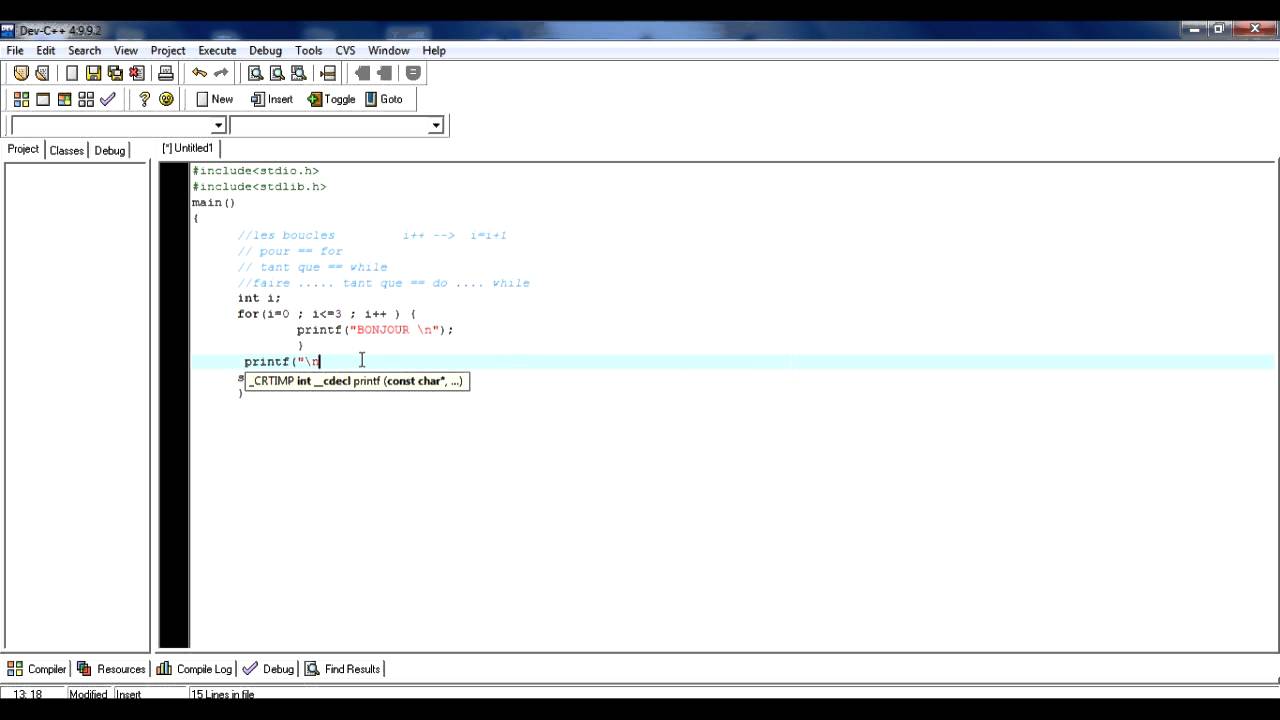The image size is (1280, 720).
Task: Open the View menu
Action: coord(126,50)
